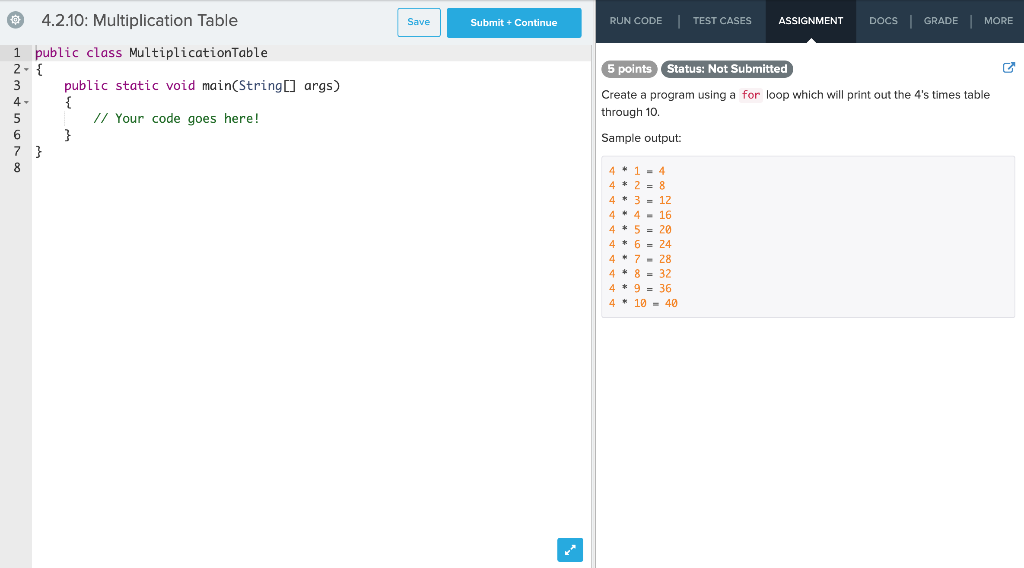
Task: Open the MORE menu tab
Action: (x=998, y=21)
